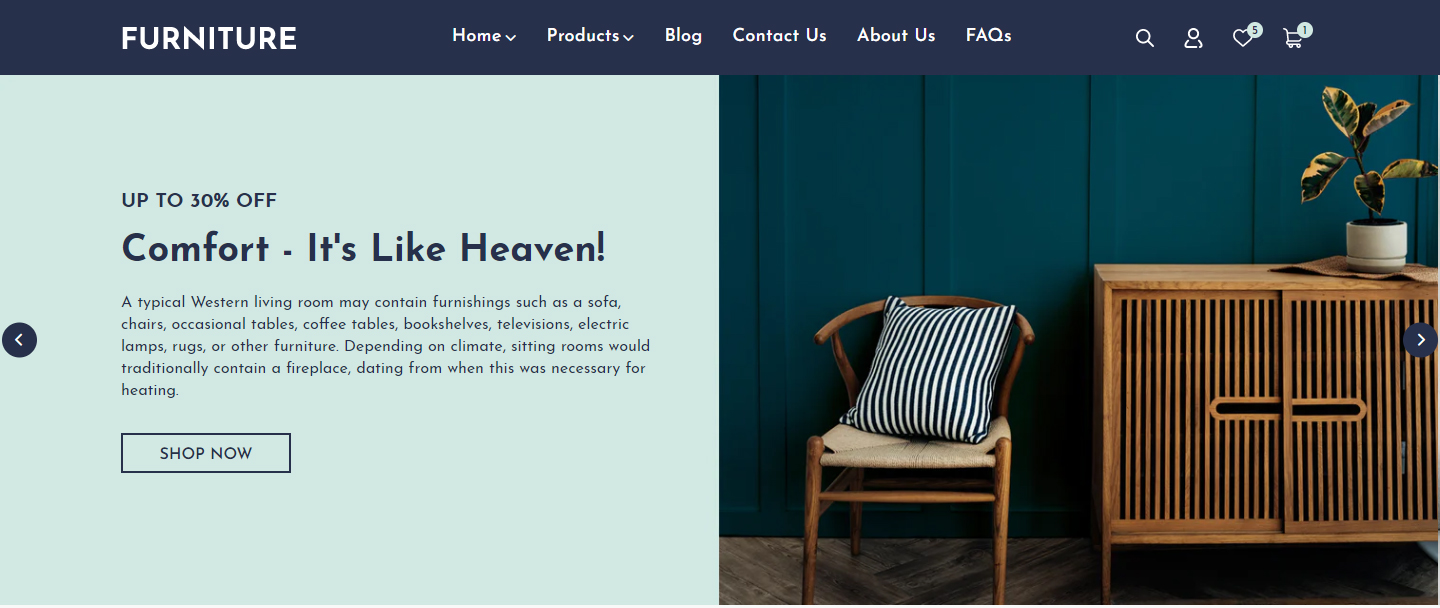Go to the Blog page
The image size is (1440, 608).
[683, 36]
